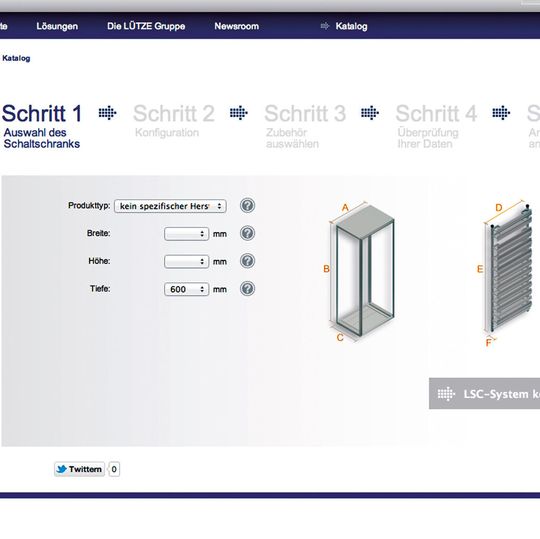Click the Höhe: label
This screenshot has width=540, height=539.
pos(99,261)
